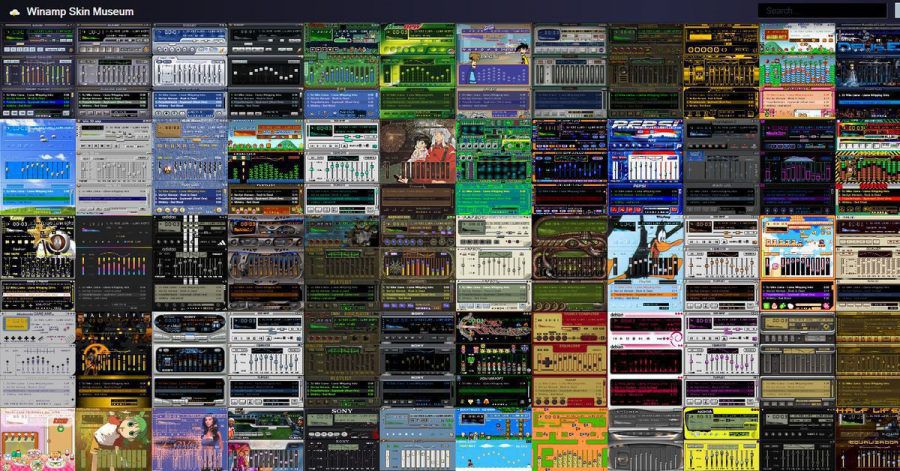Select the yellow Nokia skin thumbnail

(721, 439)
